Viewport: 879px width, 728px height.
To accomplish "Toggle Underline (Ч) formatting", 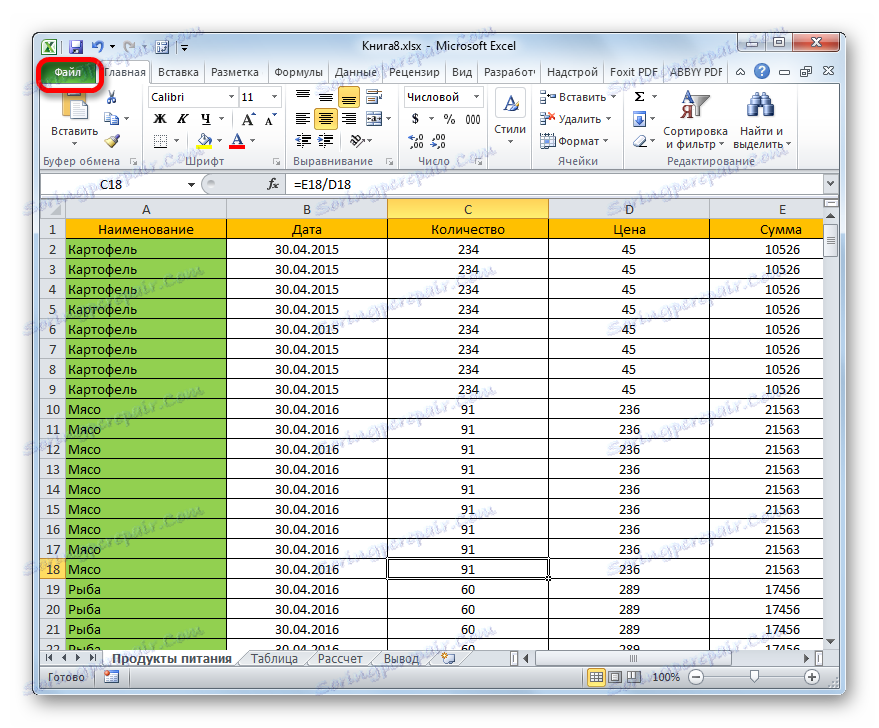I will [206, 119].
